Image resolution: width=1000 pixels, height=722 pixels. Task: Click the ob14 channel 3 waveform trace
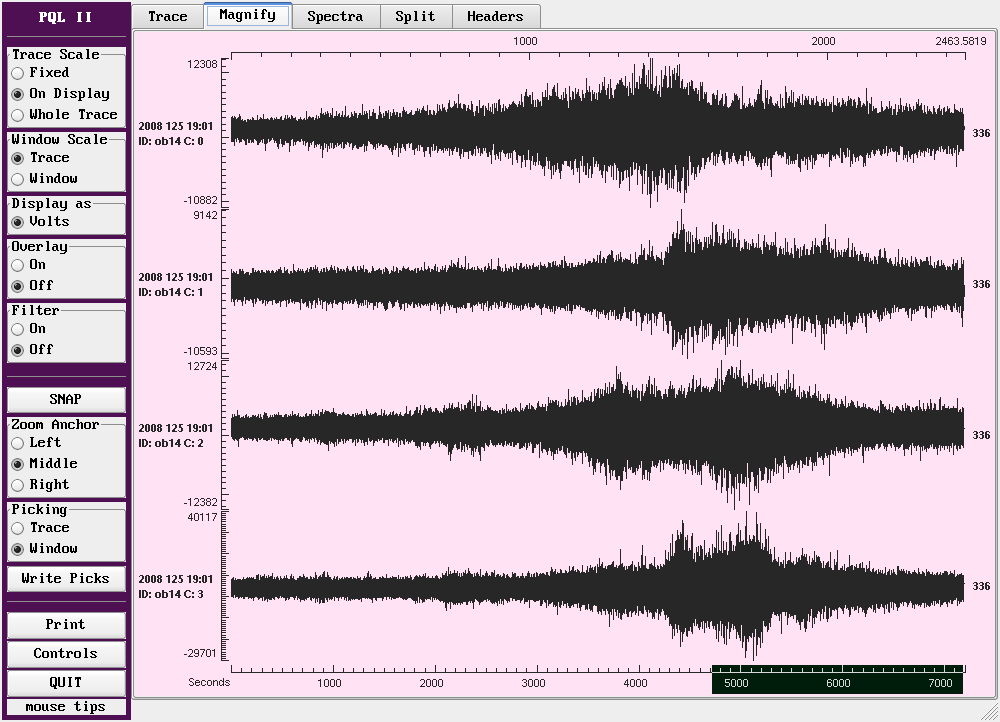(x=596, y=586)
